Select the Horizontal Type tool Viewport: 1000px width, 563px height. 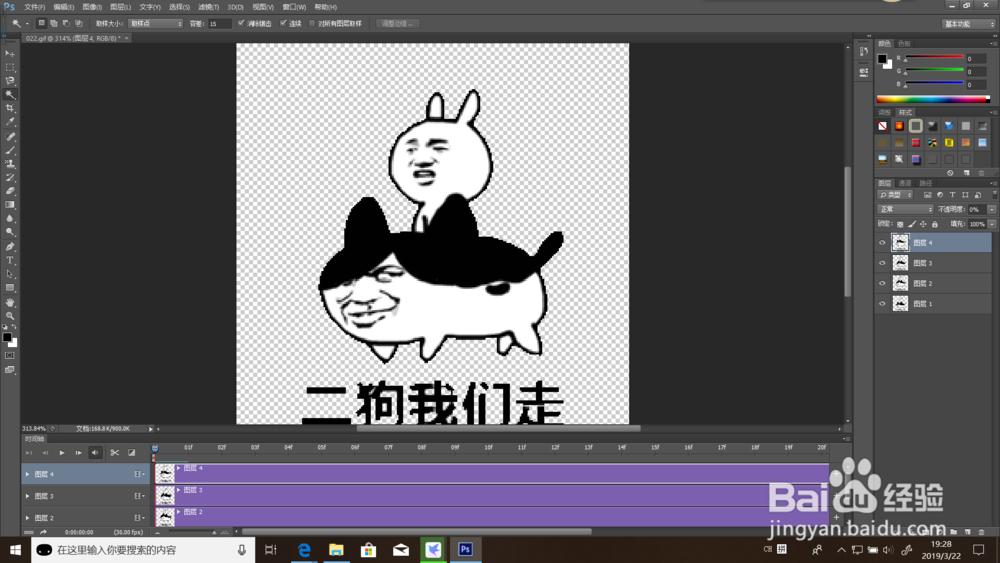coord(10,260)
